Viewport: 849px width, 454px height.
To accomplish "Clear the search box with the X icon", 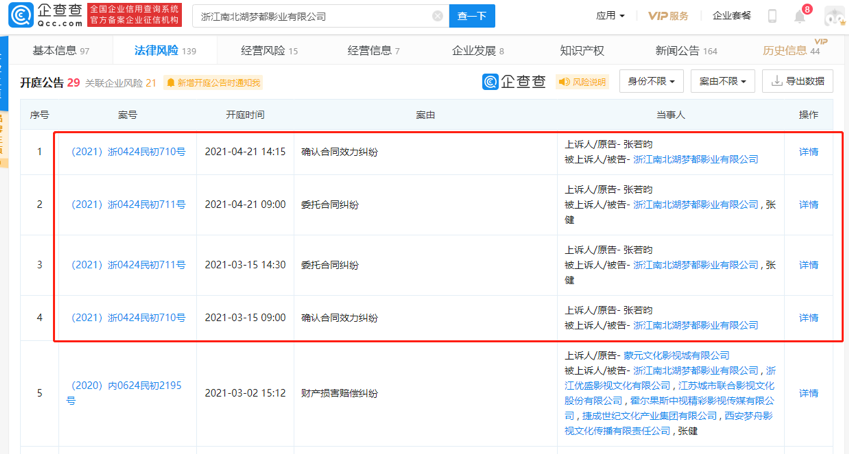I will click(x=438, y=17).
